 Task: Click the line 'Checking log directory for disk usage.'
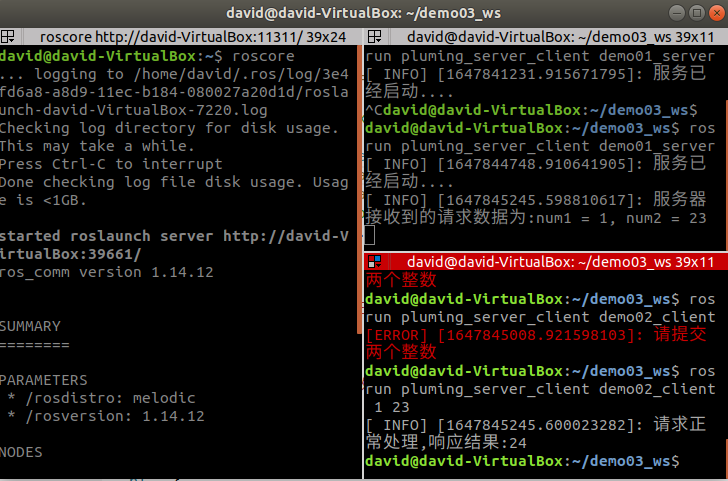169,128
